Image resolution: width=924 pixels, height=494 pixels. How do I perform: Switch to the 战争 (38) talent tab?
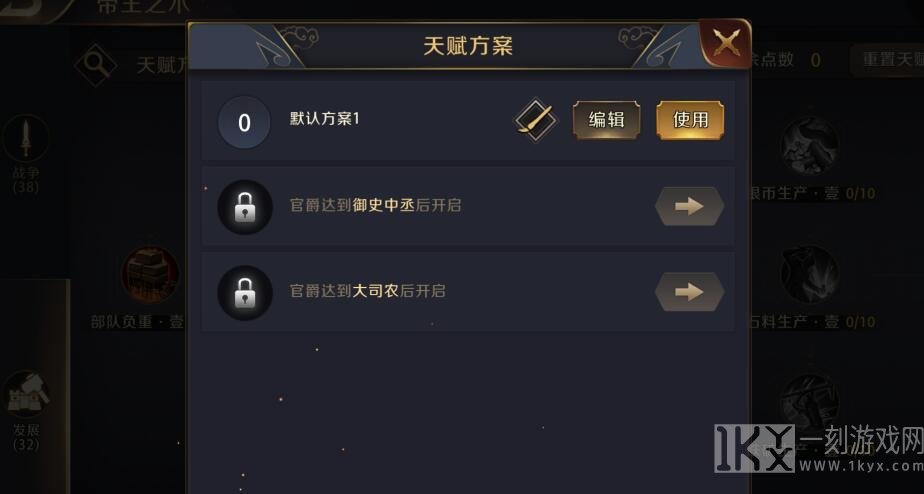click(26, 153)
